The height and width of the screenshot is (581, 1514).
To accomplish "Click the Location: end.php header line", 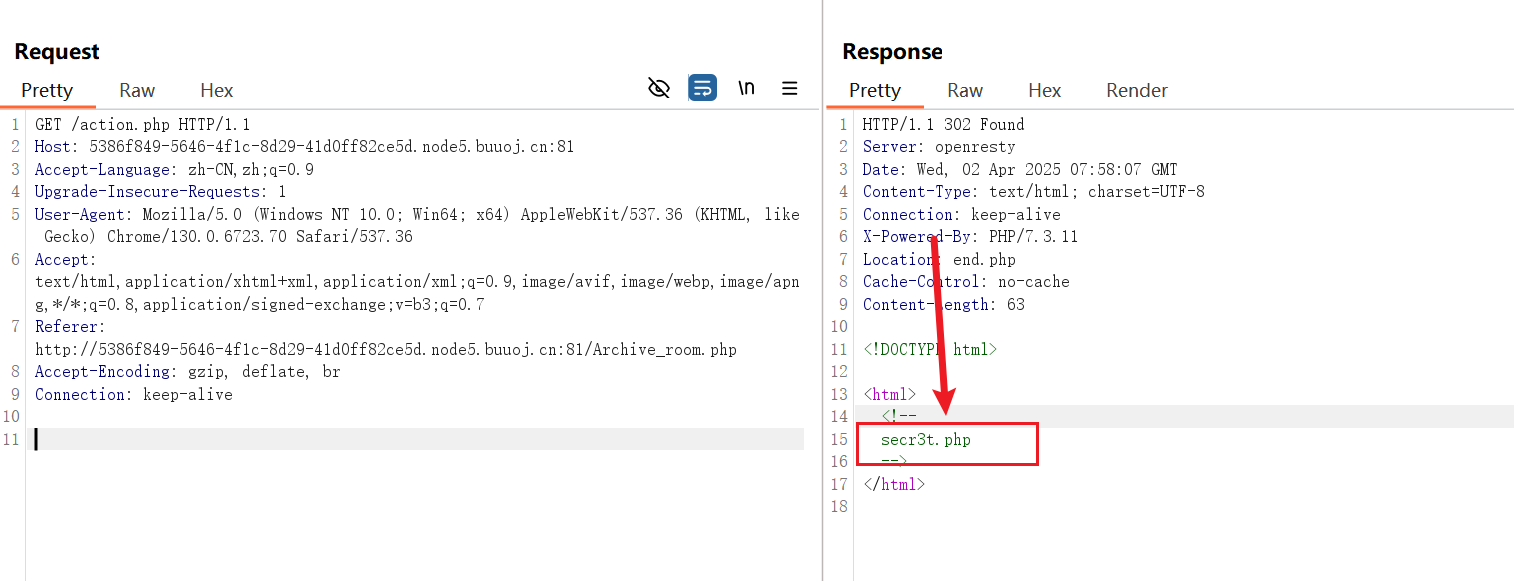I will (939, 260).
